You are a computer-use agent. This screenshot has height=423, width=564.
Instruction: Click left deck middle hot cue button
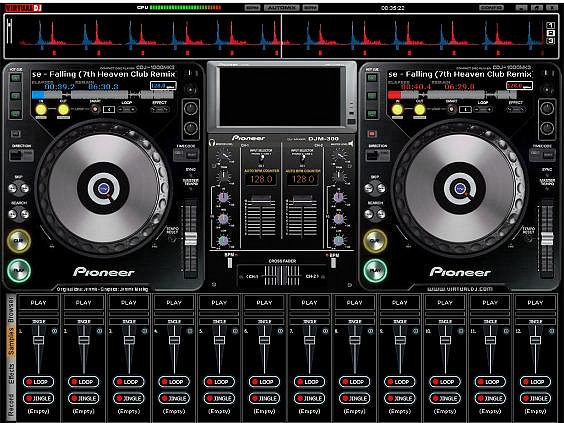(15, 96)
